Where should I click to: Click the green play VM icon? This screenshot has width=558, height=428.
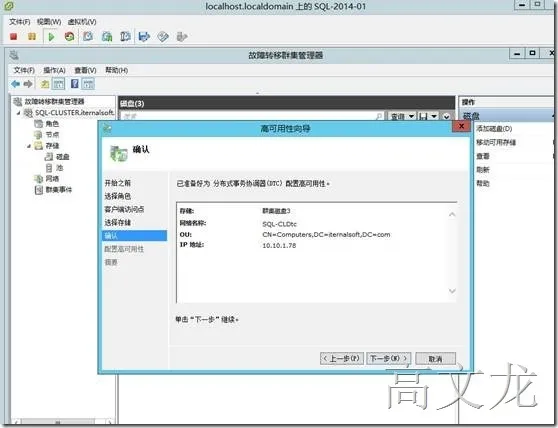click(51, 36)
